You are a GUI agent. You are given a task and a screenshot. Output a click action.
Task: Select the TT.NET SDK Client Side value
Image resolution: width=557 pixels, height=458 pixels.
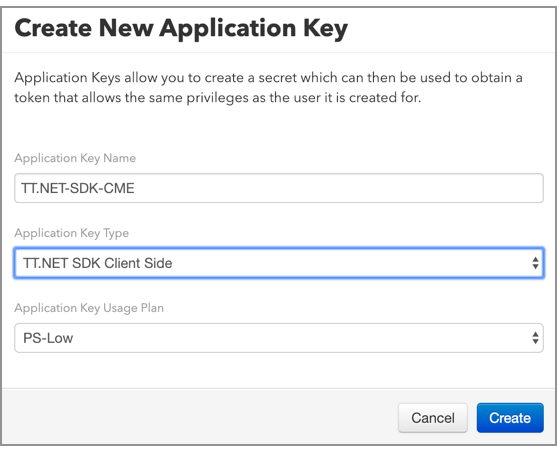(98, 263)
